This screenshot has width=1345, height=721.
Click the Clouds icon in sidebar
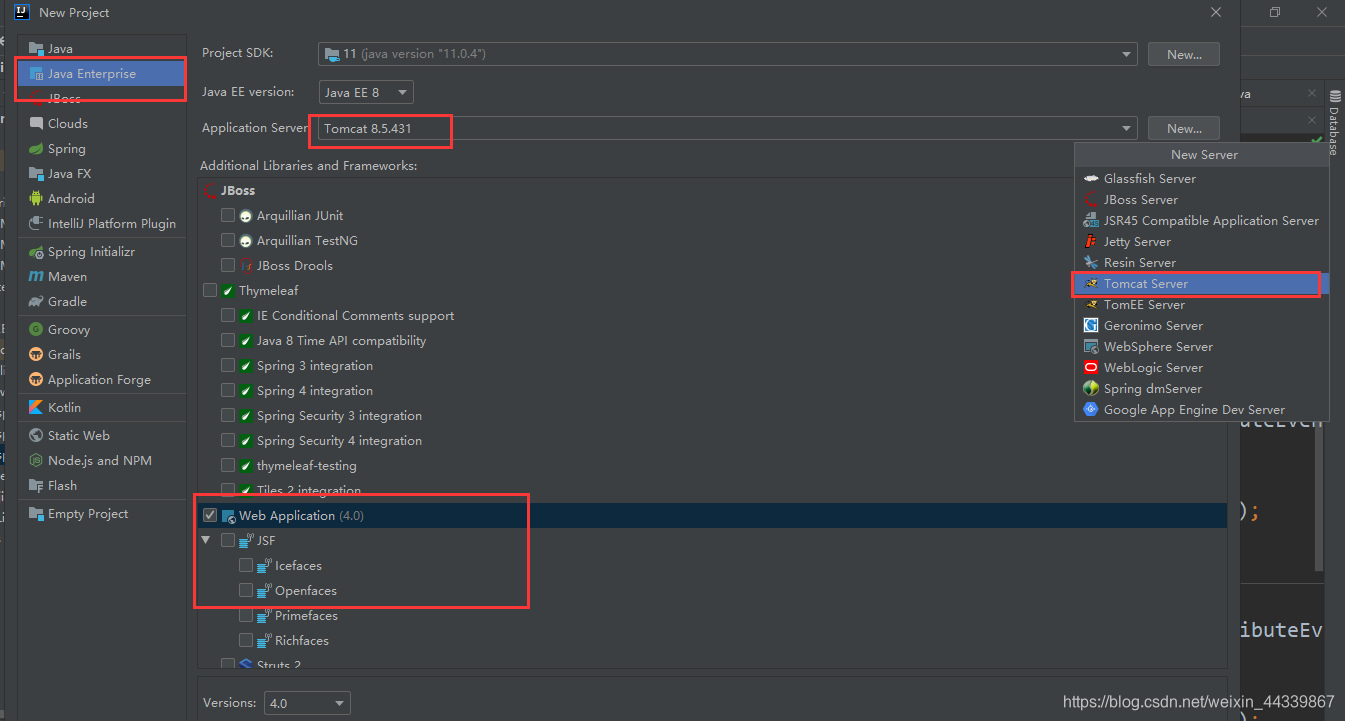(x=37, y=123)
